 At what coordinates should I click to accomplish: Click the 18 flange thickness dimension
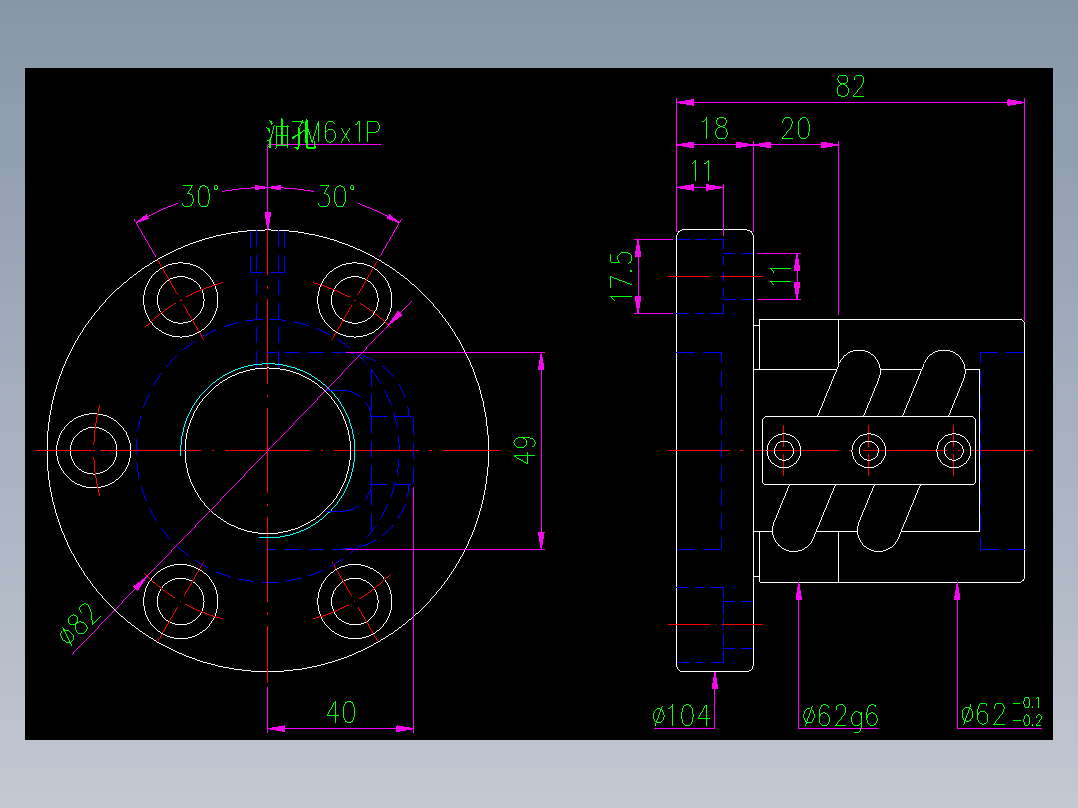714,129
